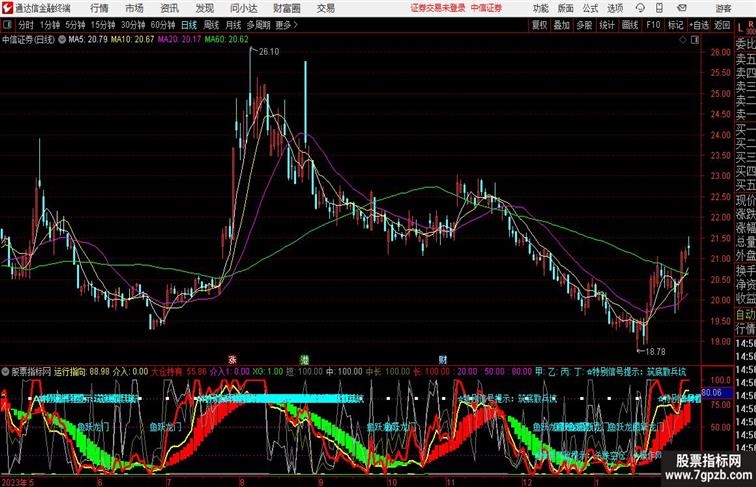756x487 pixels.
Task: Expand the 更多 periods list
Action: click(287, 25)
